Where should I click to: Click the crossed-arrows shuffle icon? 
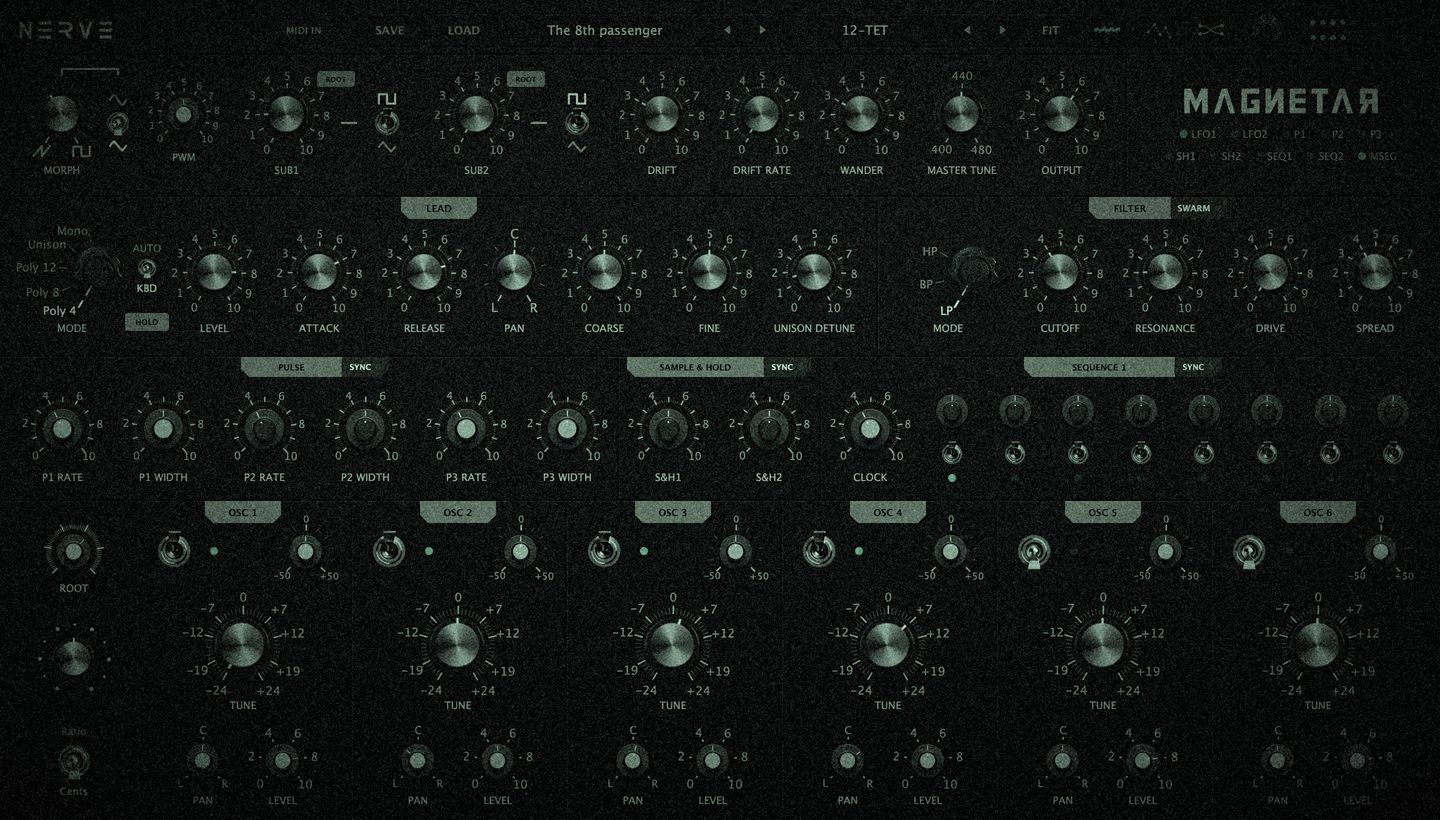point(1211,30)
